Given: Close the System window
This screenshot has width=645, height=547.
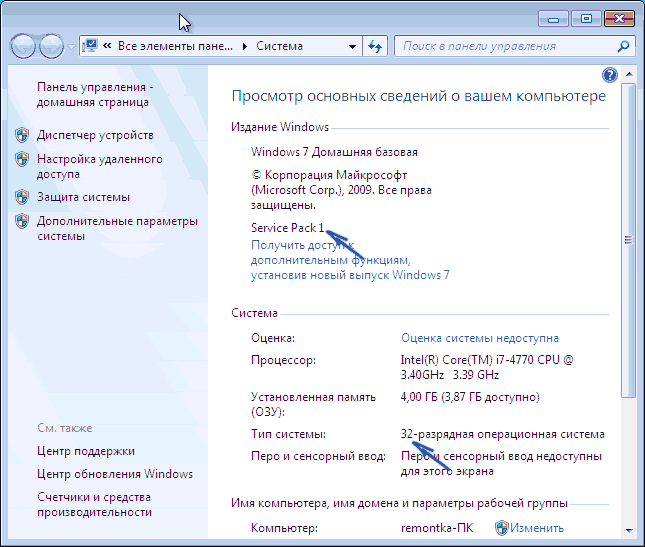Looking at the screenshot, I should pyautogui.click(x=619, y=19).
